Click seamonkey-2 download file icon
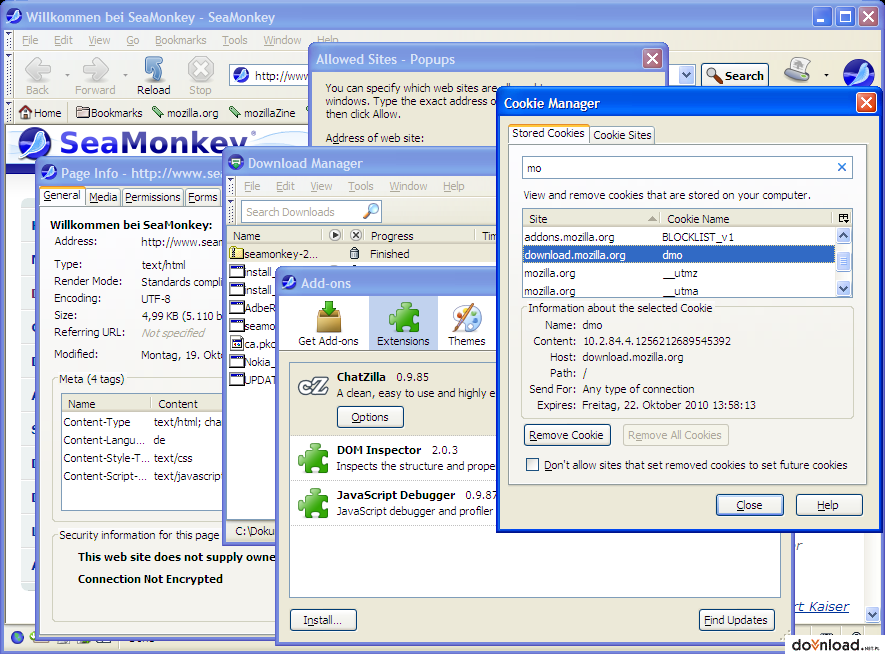 [236, 253]
